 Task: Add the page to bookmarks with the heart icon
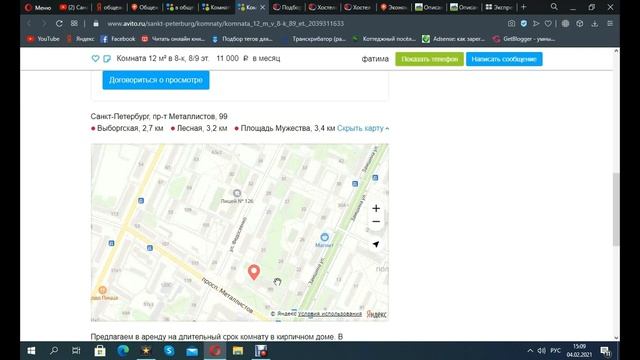tap(548, 24)
